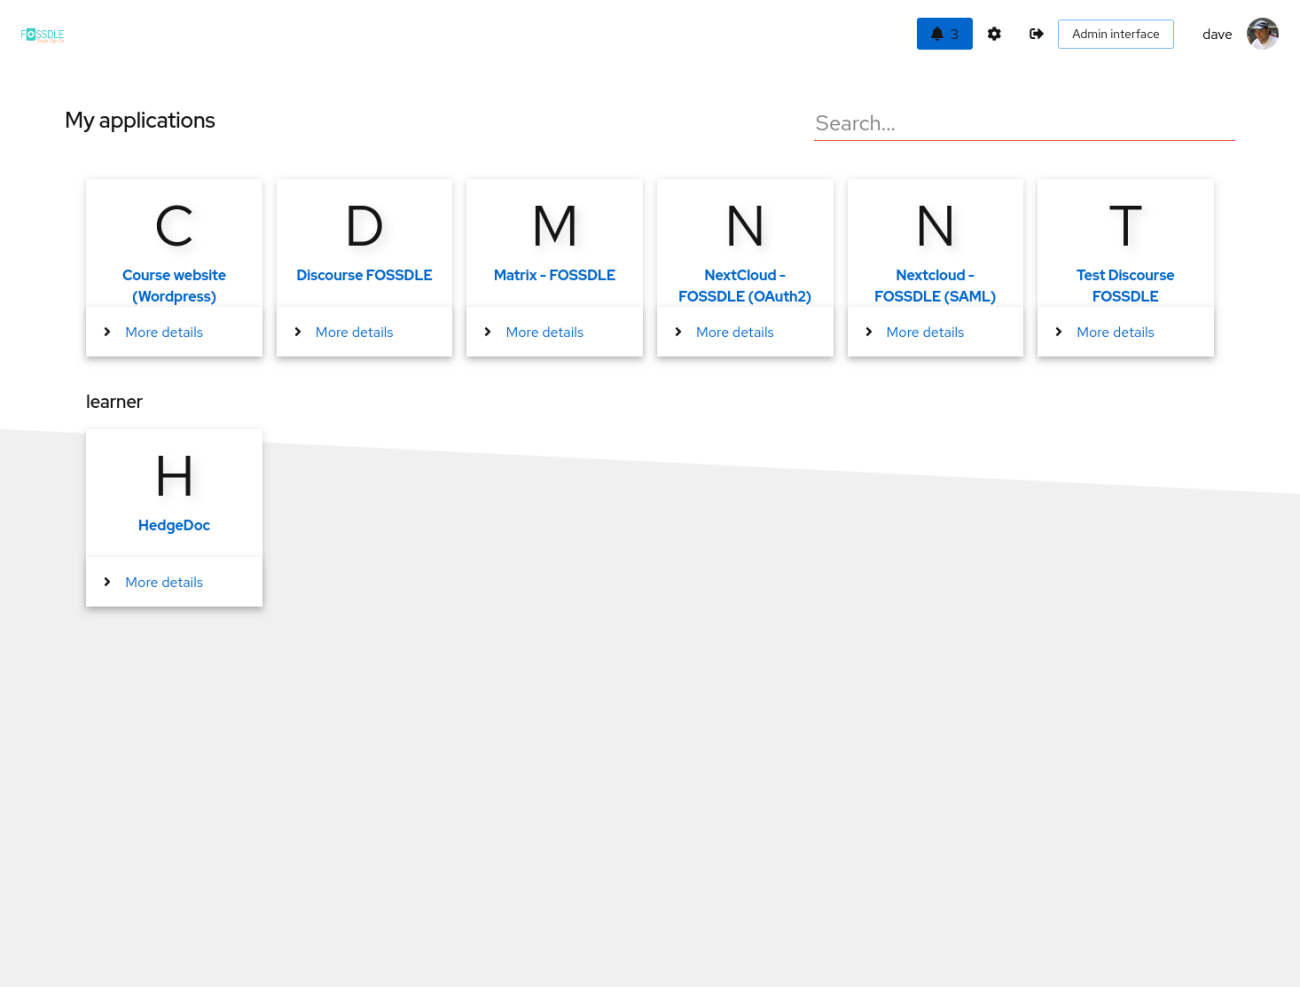This screenshot has height=987, width=1300.
Task: Open the notifications bell button
Action: (x=944, y=34)
